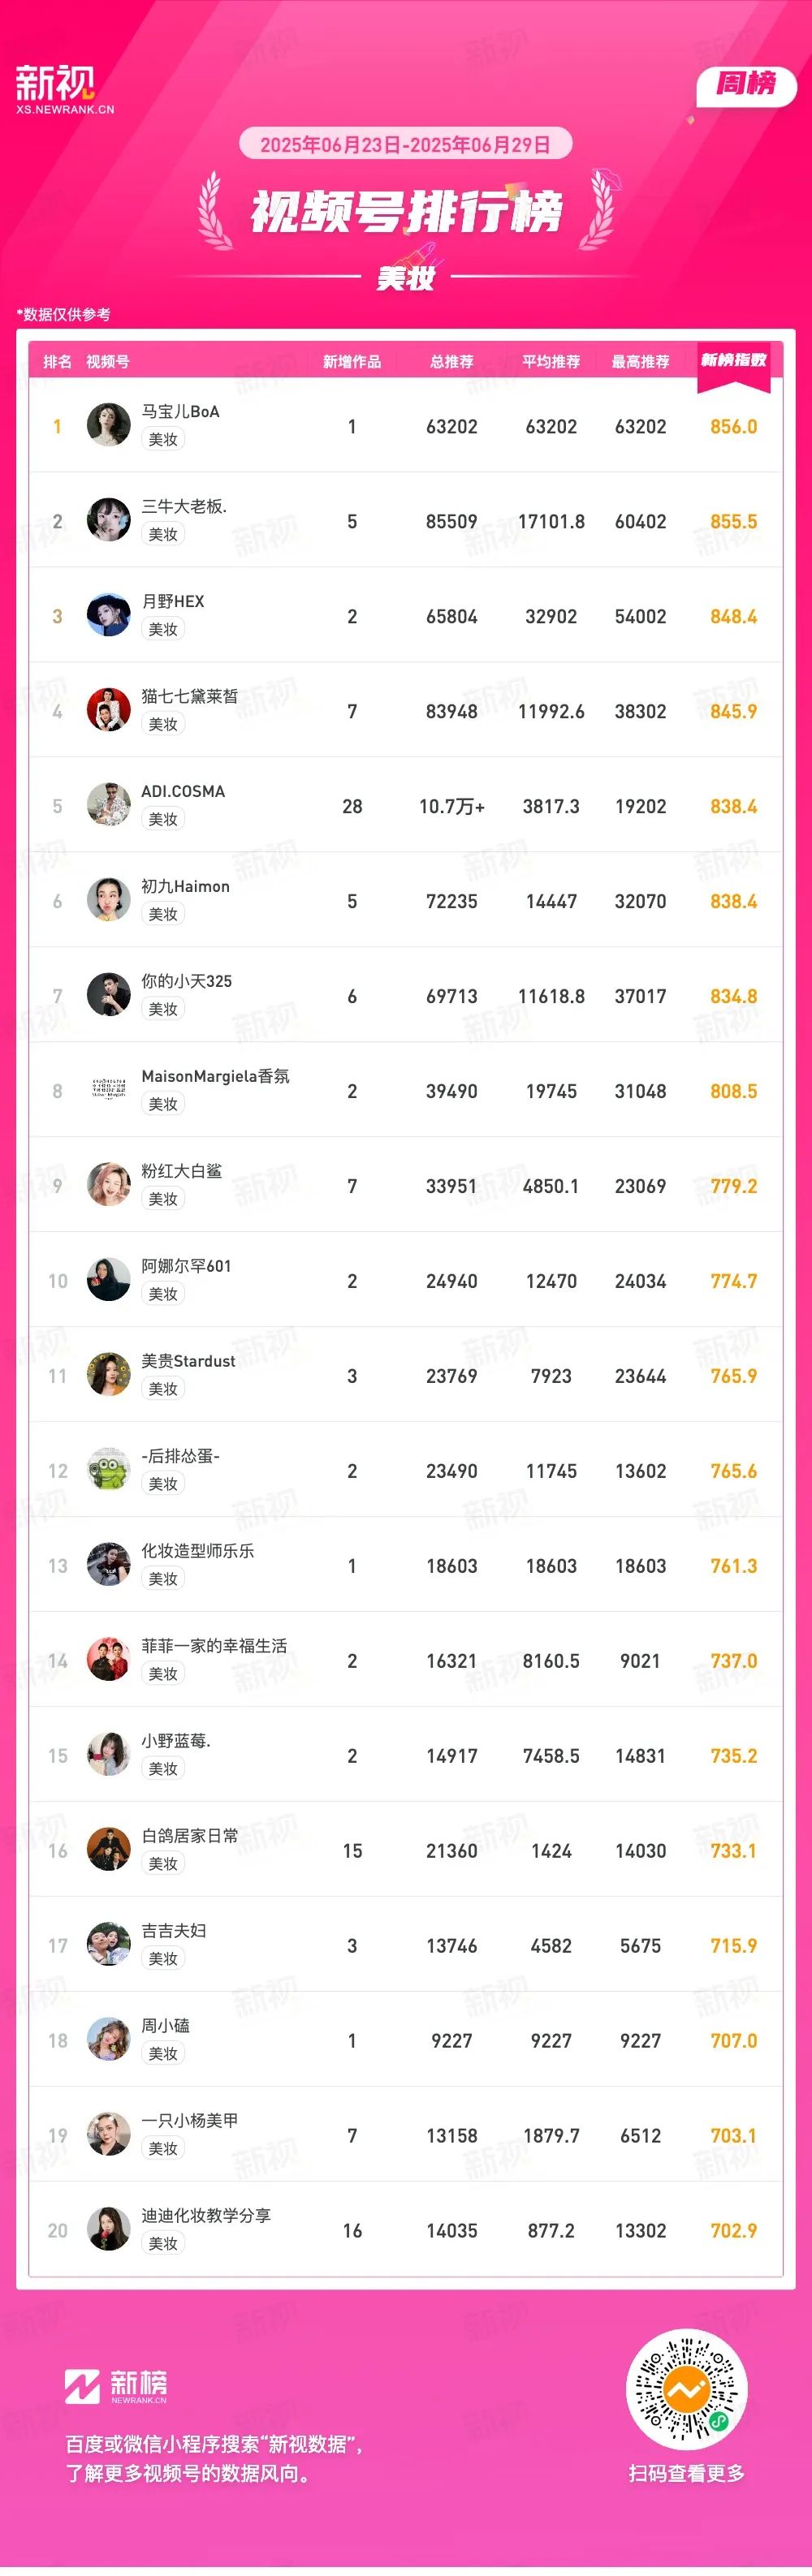Click the 总推荐 column header
Screen dimensions: 812x2576
pyautogui.click(x=452, y=361)
